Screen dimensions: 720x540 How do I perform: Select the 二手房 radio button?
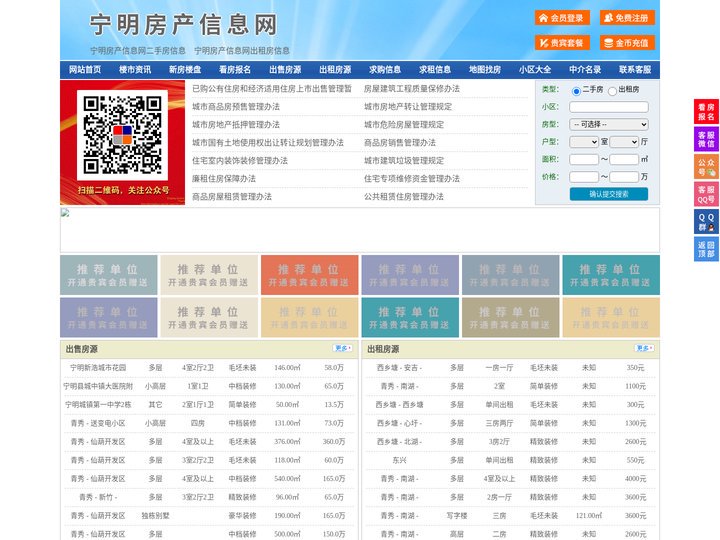[576, 91]
